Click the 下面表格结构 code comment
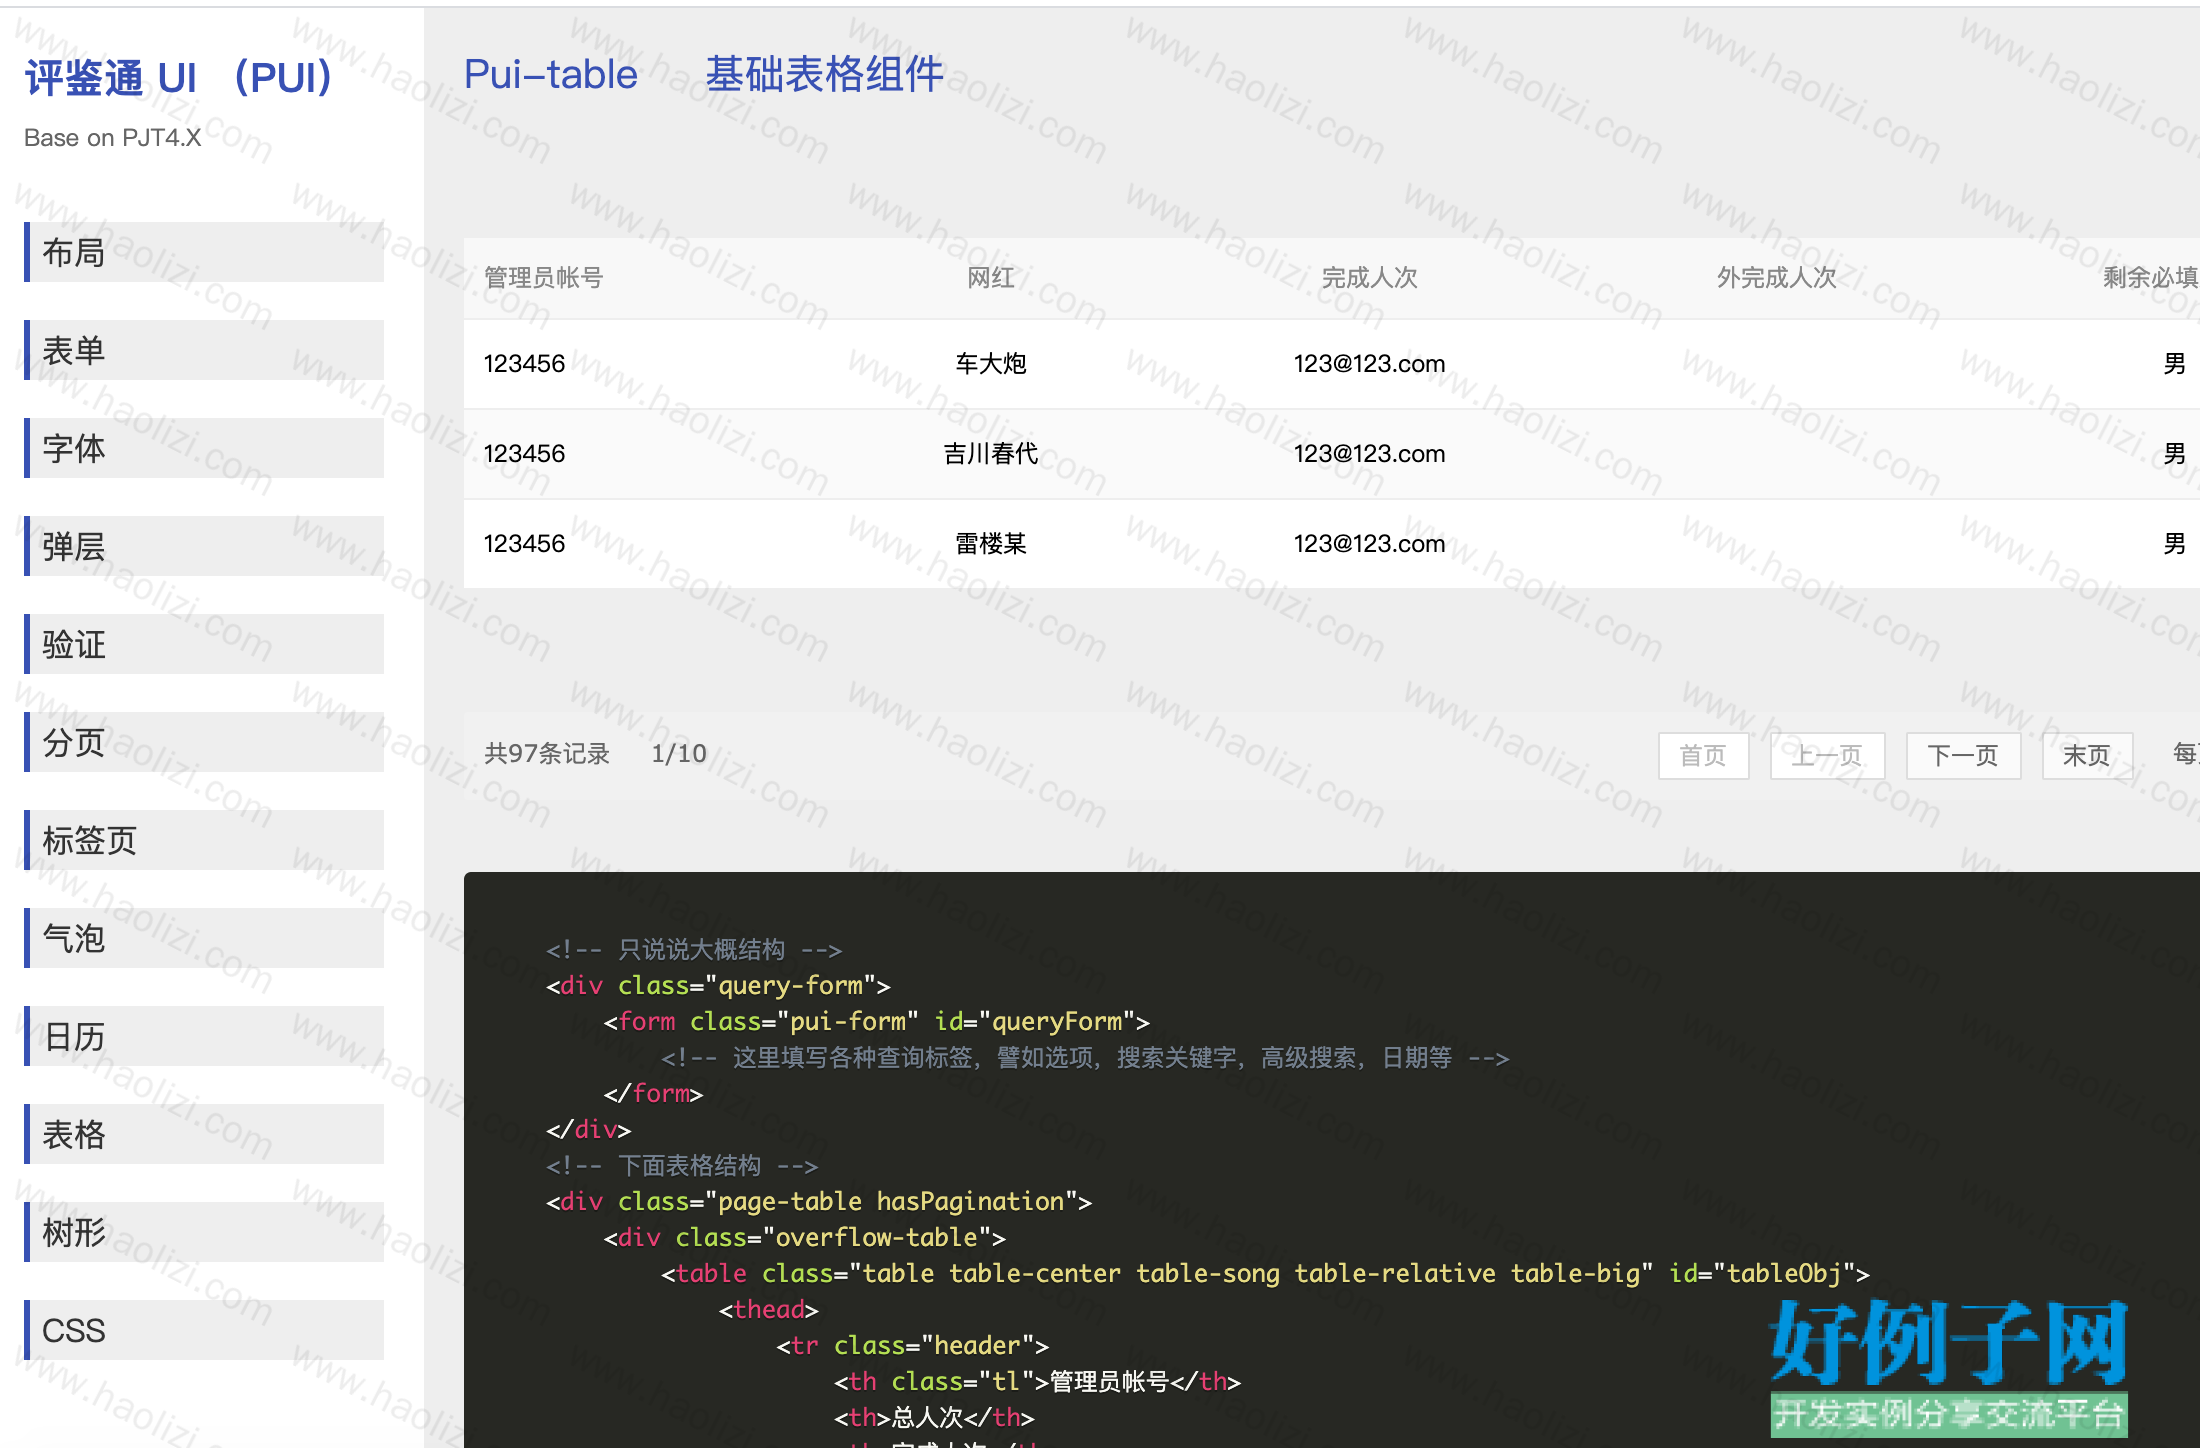Image resolution: width=2200 pixels, height=1448 pixels. tap(682, 1165)
